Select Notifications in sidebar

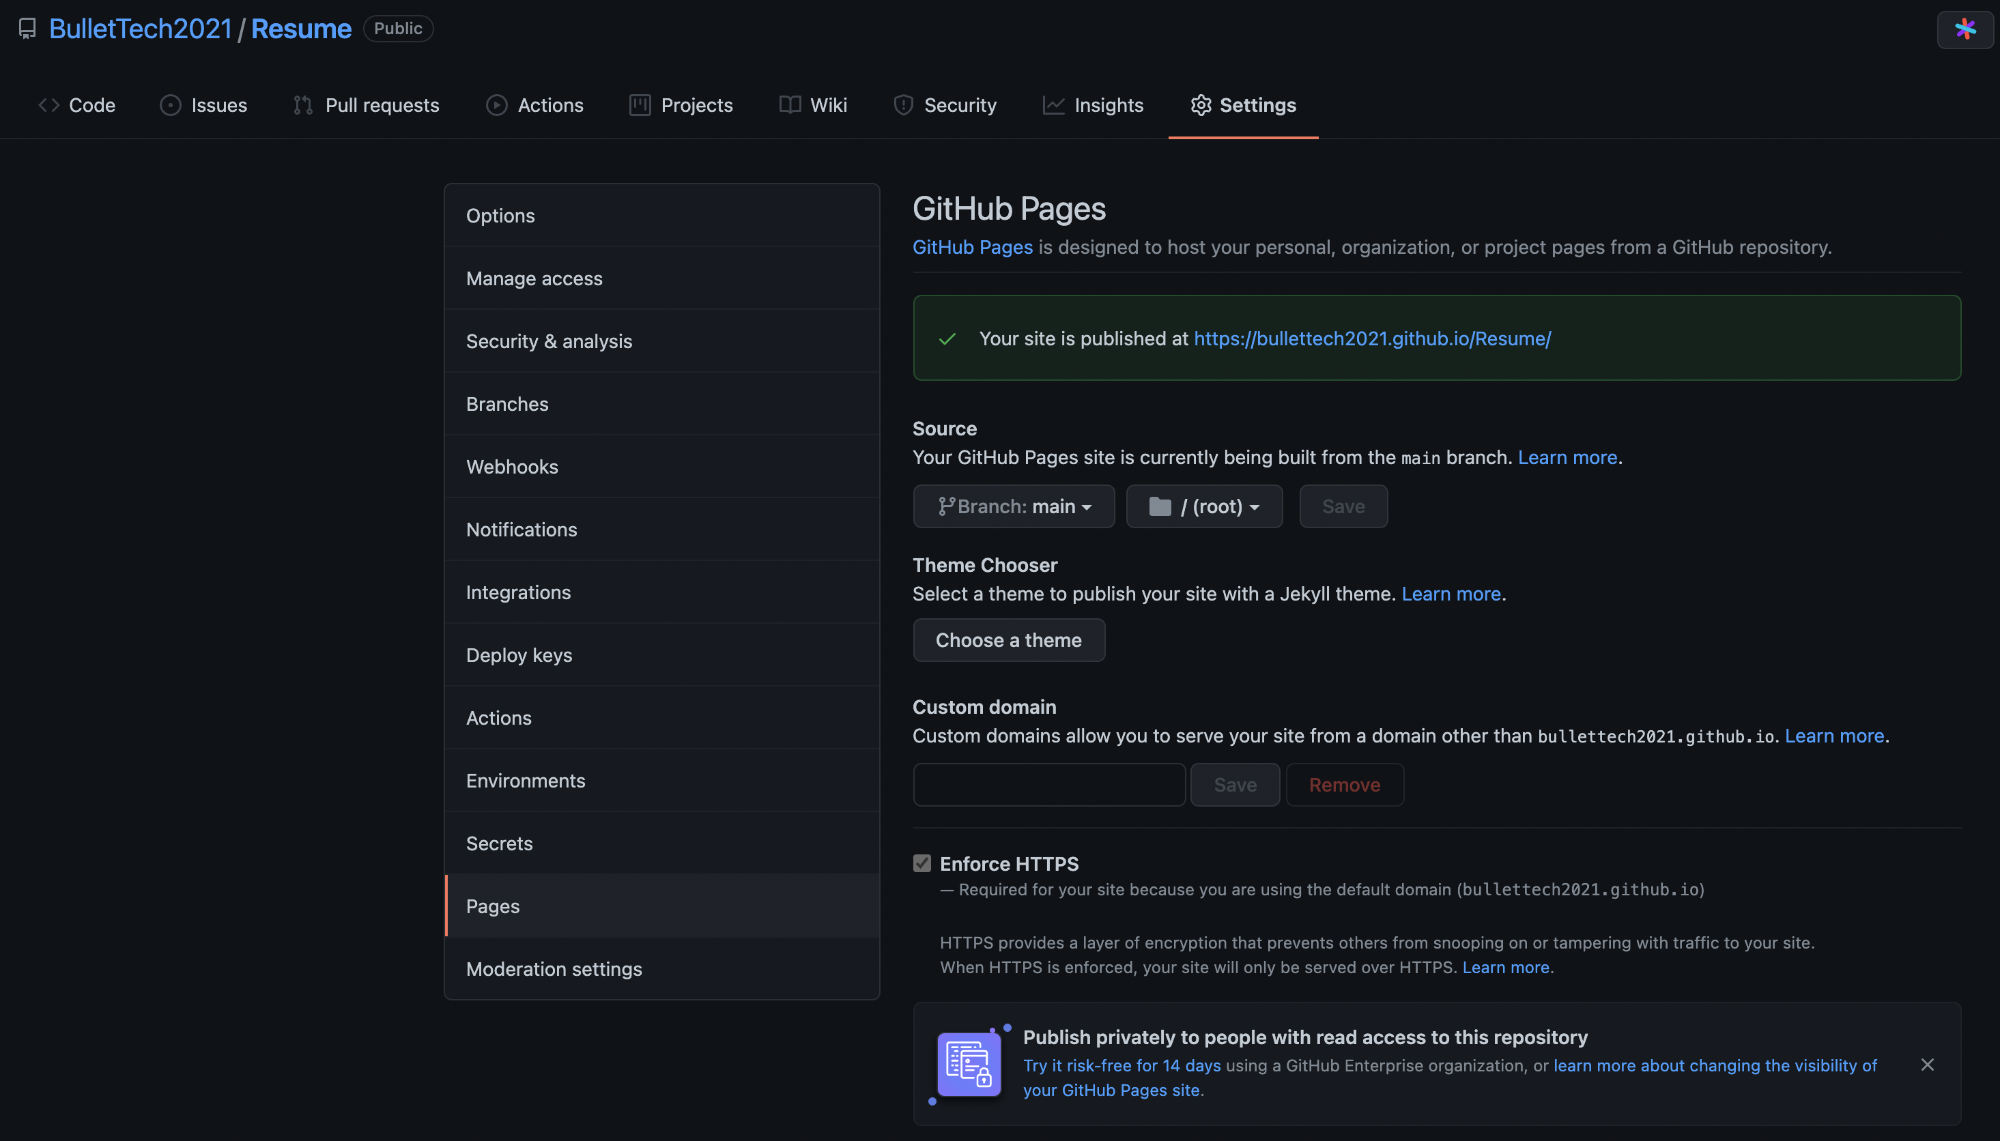661,530
